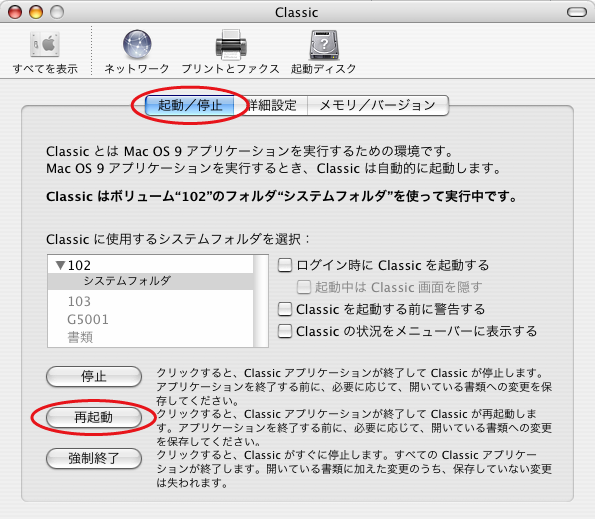
Task: Click the 再起動 button
Action: [94, 417]
